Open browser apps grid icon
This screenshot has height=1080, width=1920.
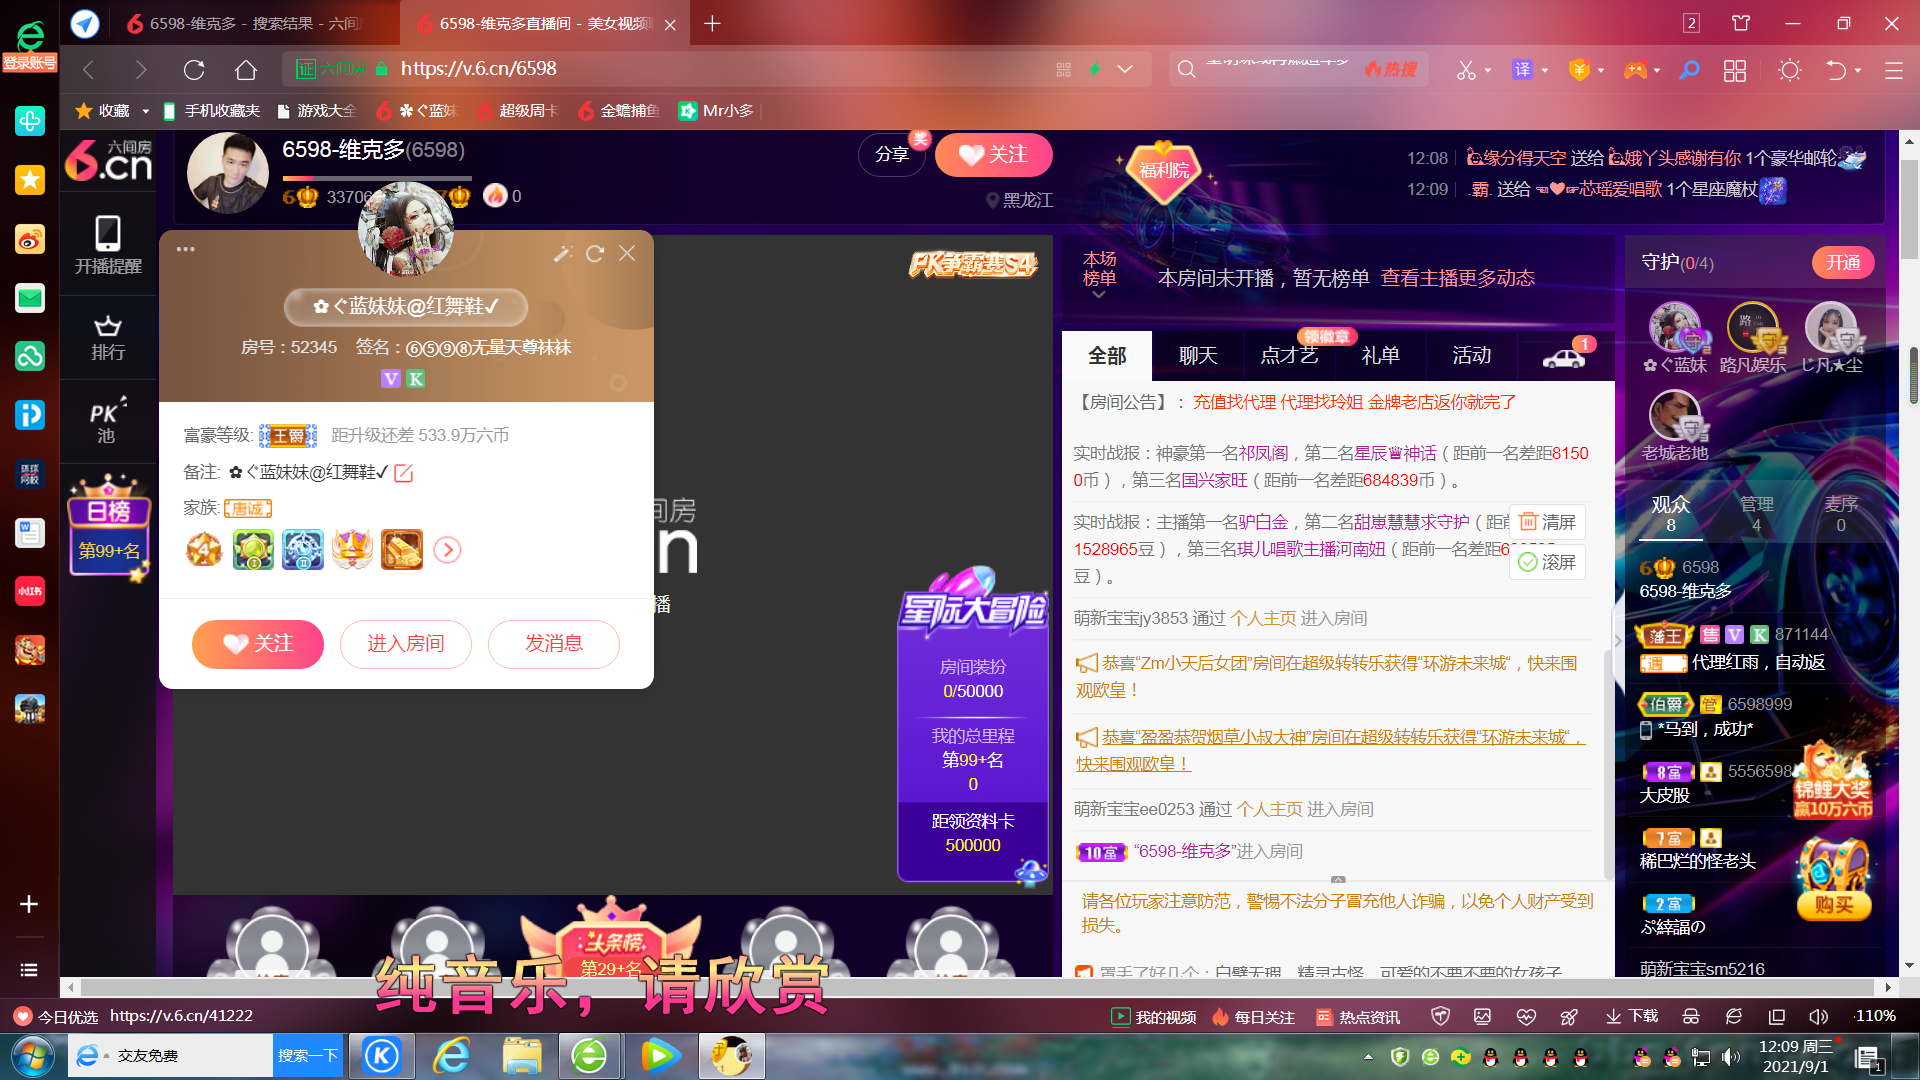(1735, 70)
